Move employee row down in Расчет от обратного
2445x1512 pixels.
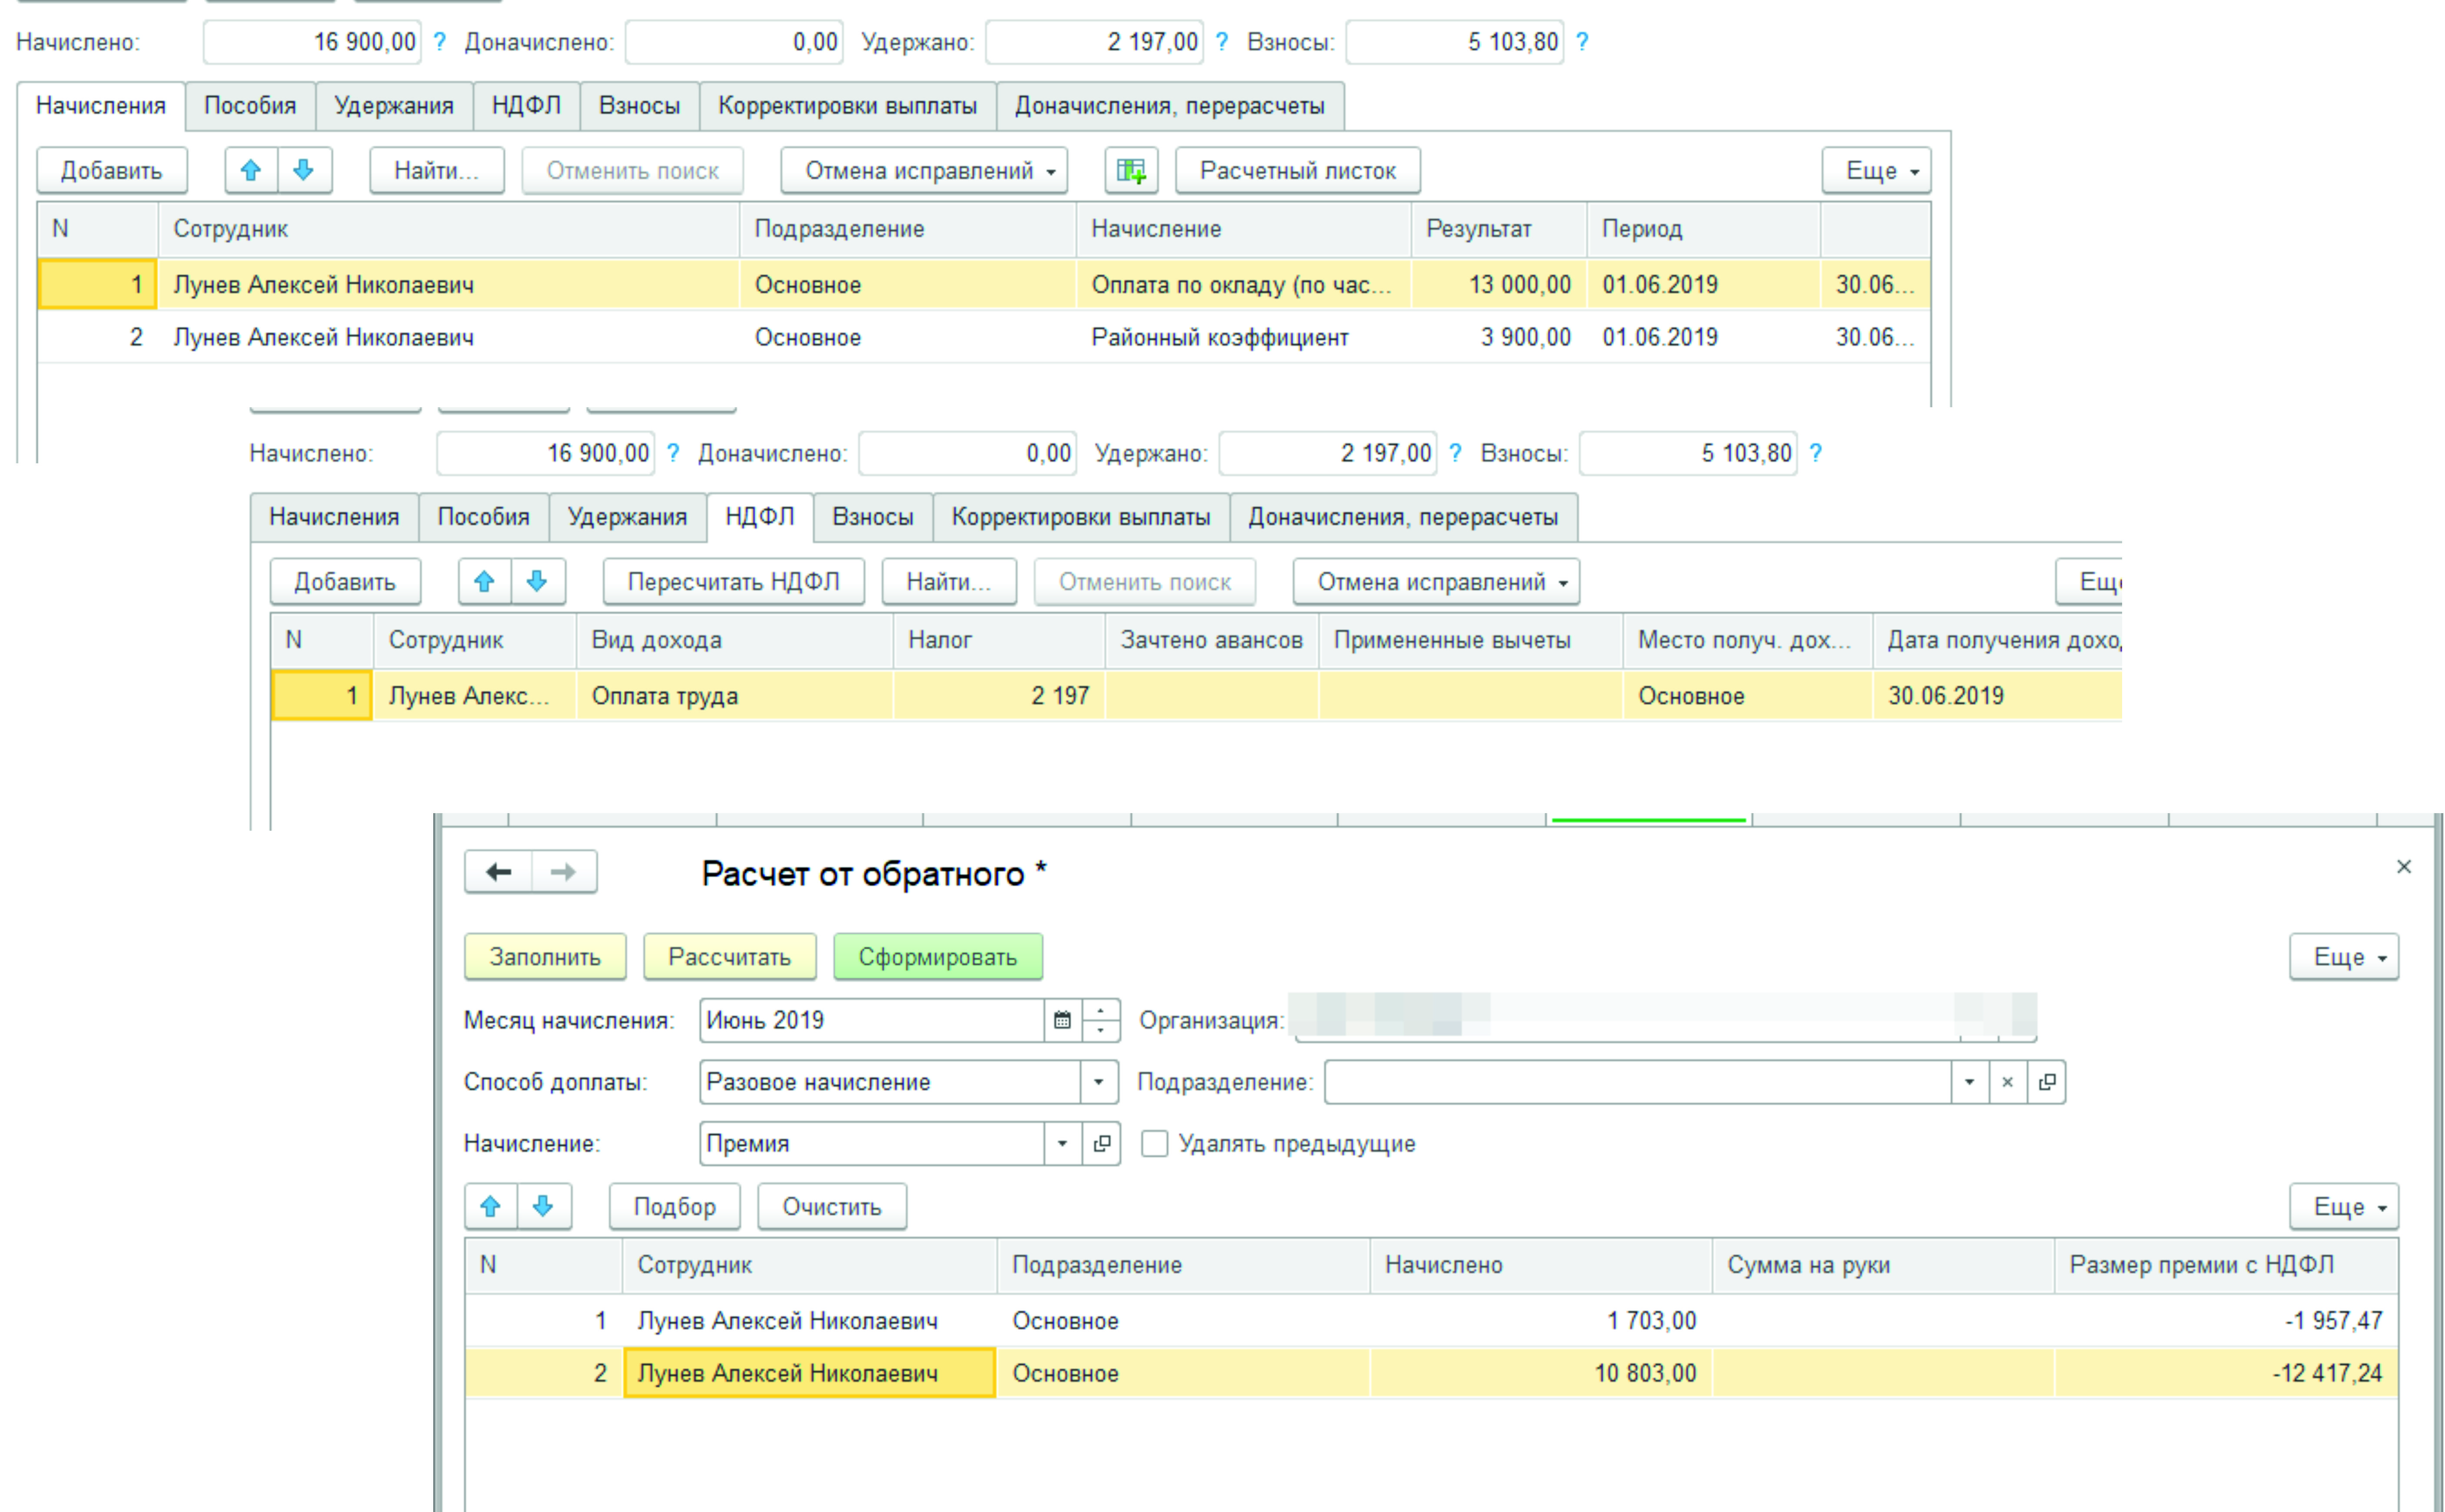544,1207
